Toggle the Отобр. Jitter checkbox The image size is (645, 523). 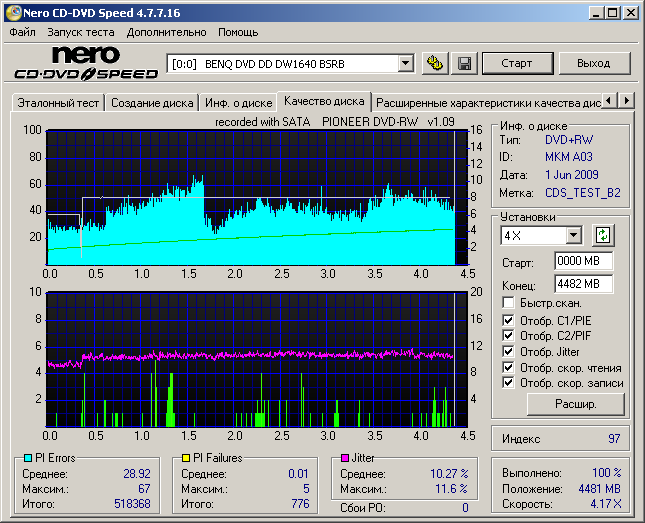[x=508, y=351]
